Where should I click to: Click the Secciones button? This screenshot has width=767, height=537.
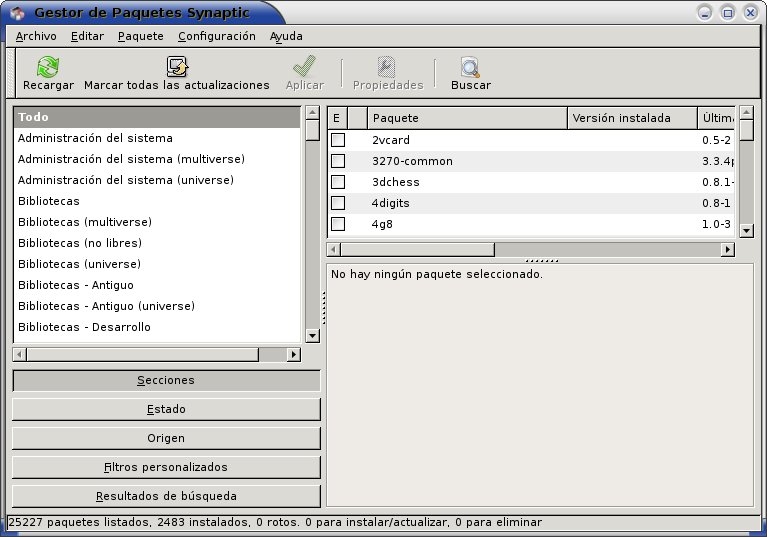click(166, 380)
